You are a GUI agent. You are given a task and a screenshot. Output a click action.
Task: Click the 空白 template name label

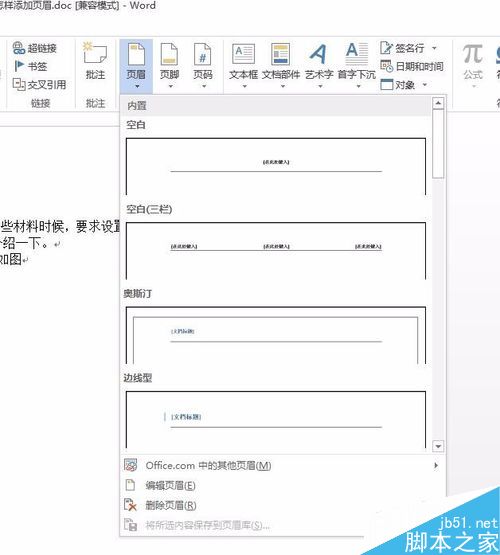click(x=136, y=125)
